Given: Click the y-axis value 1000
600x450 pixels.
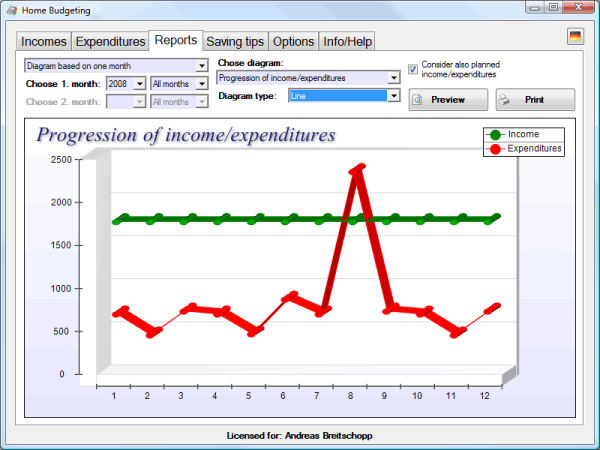Looking at the screenshot, I should [61, 289].
